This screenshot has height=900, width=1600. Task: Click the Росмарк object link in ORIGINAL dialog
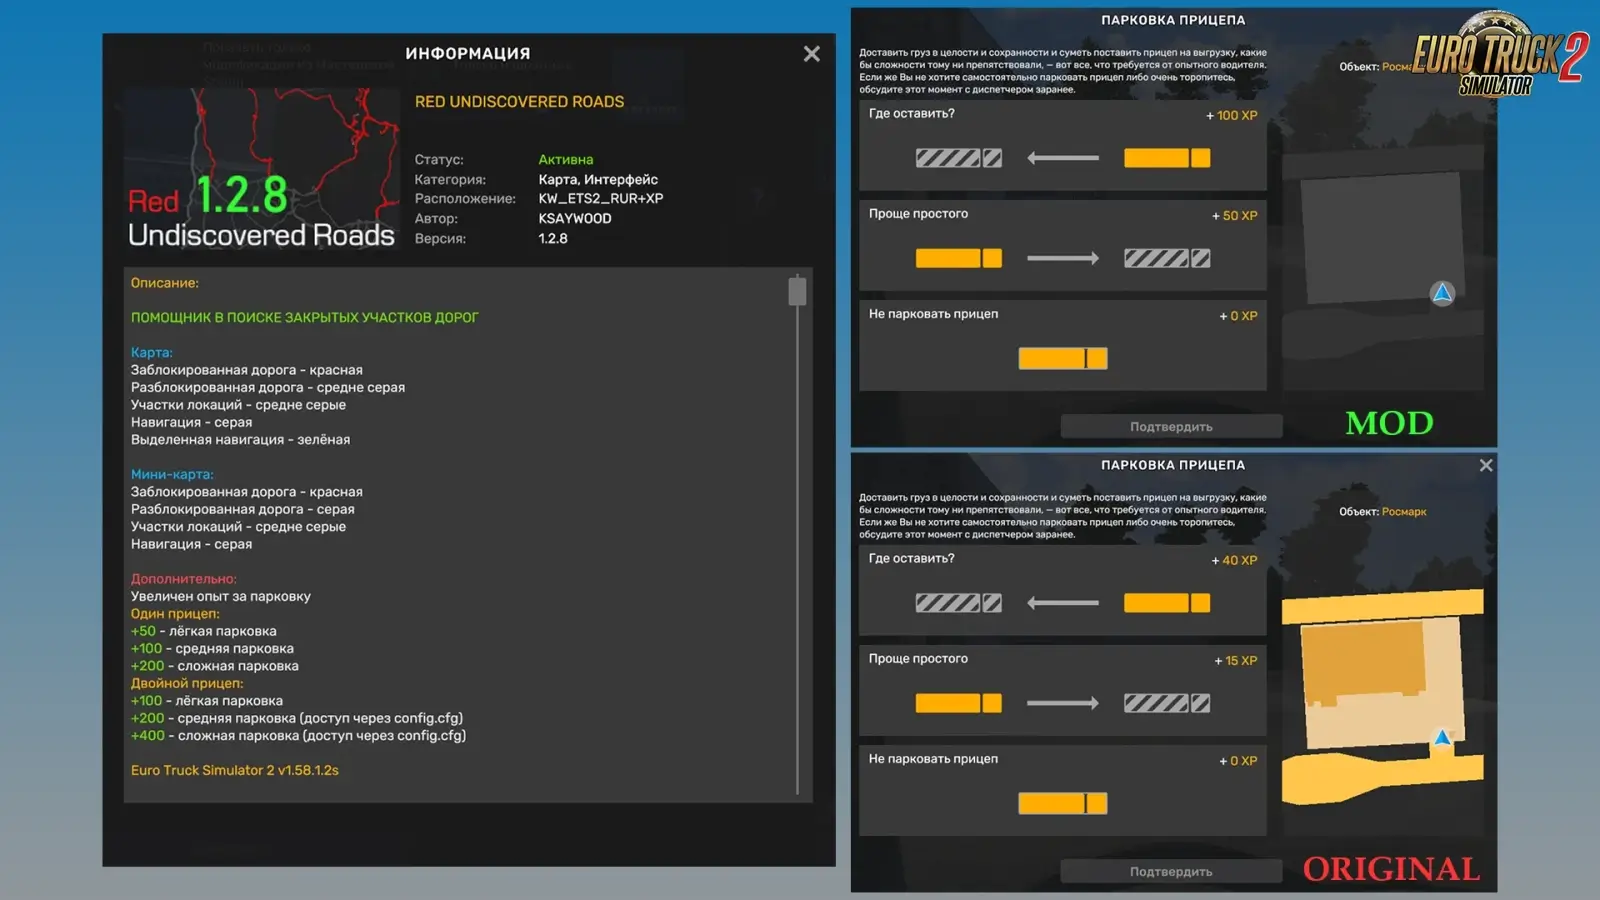point(1404,512)
